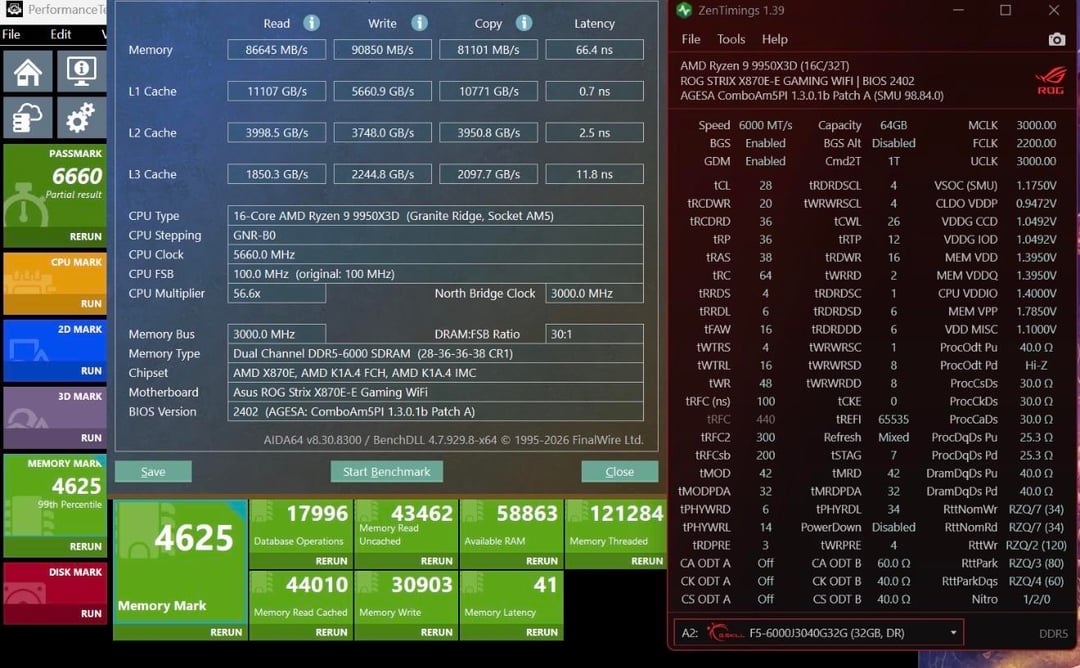This screenshot has width=1080, height=668.
Task: Maximize the ZenTimings window
Action: (1006, 10)
